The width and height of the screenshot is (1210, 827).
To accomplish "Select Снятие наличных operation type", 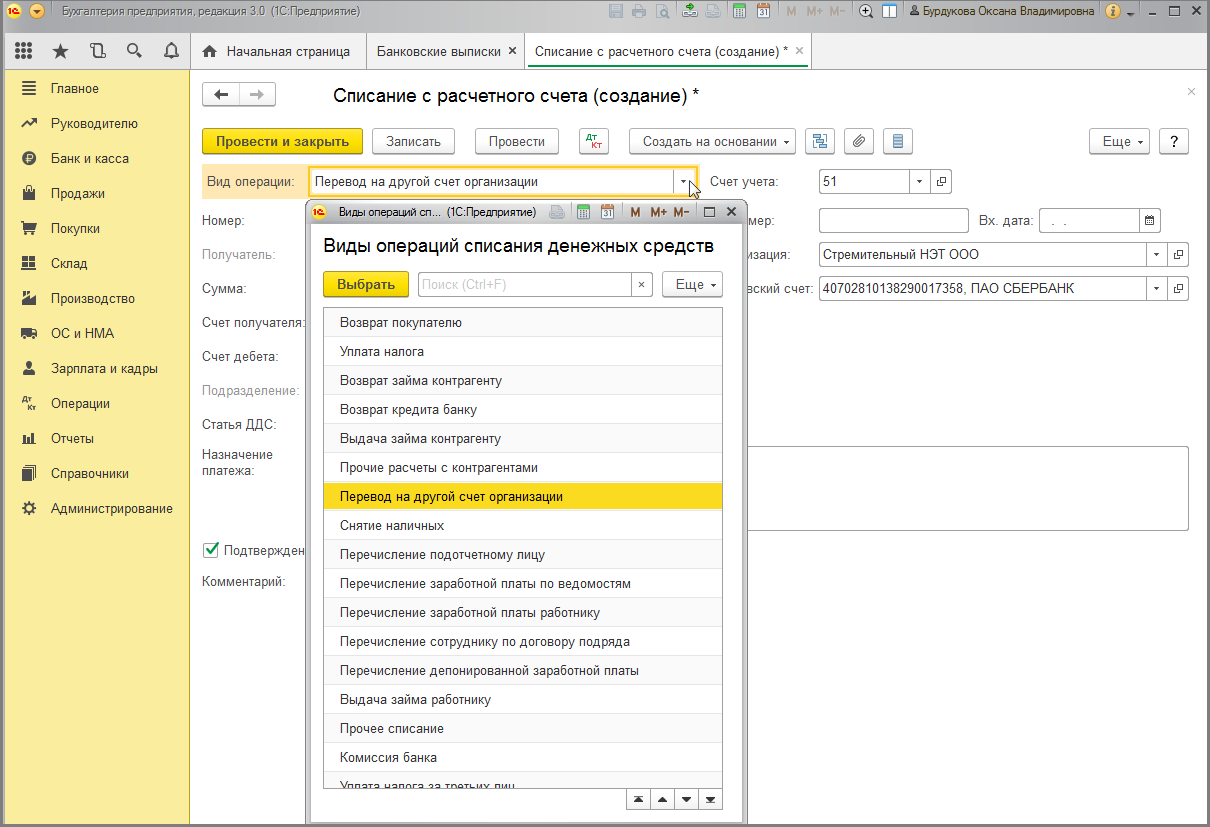I will tap(392, 525).
